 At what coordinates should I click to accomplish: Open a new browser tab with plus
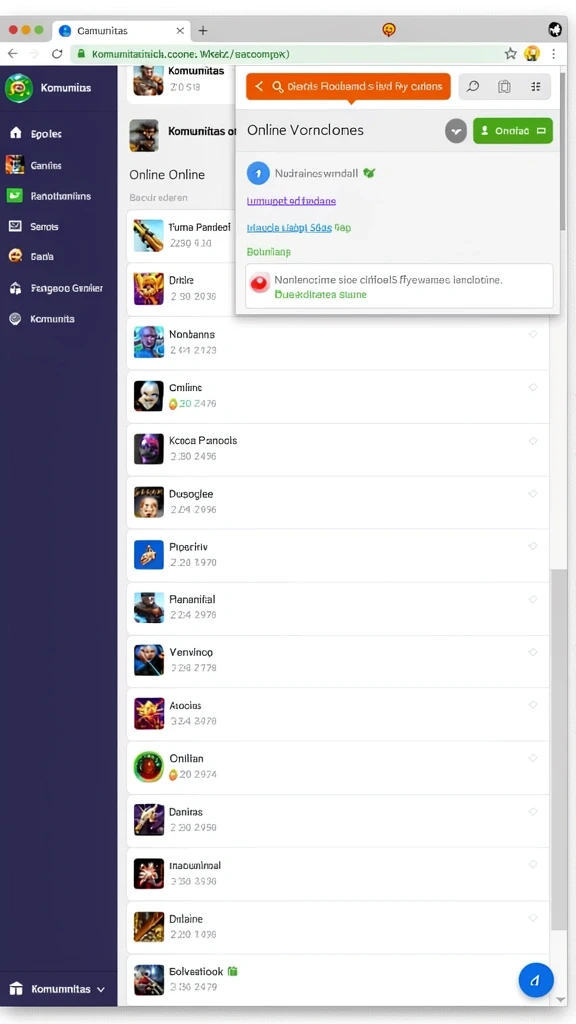(x=203, y=30)
